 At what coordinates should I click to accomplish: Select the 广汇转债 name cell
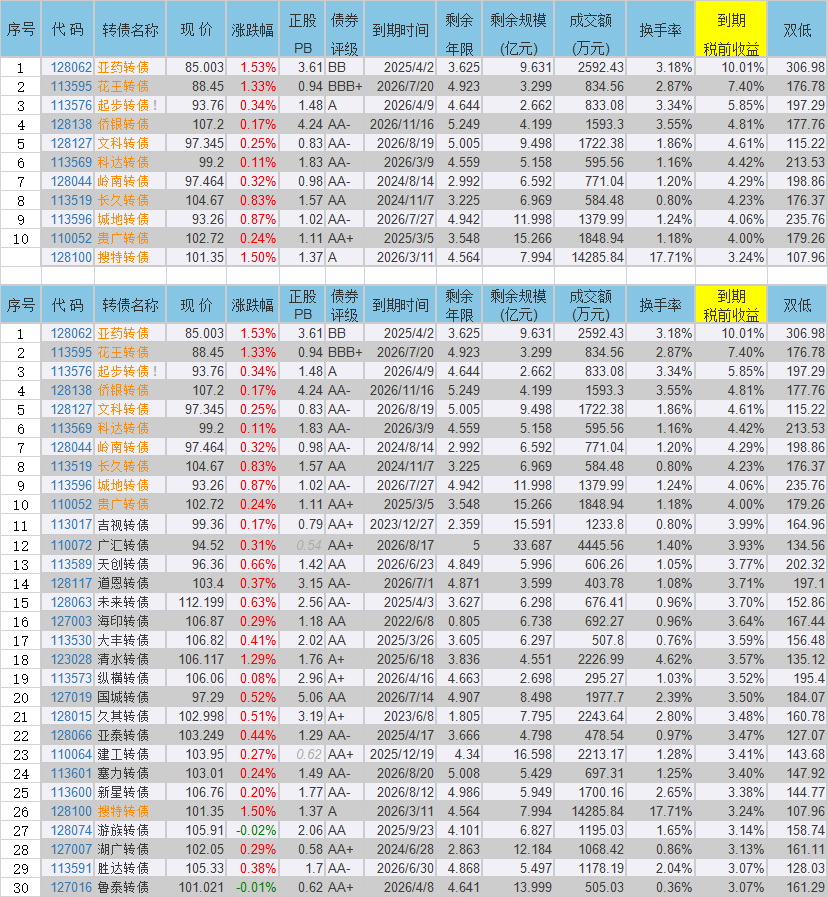(130, 545)
